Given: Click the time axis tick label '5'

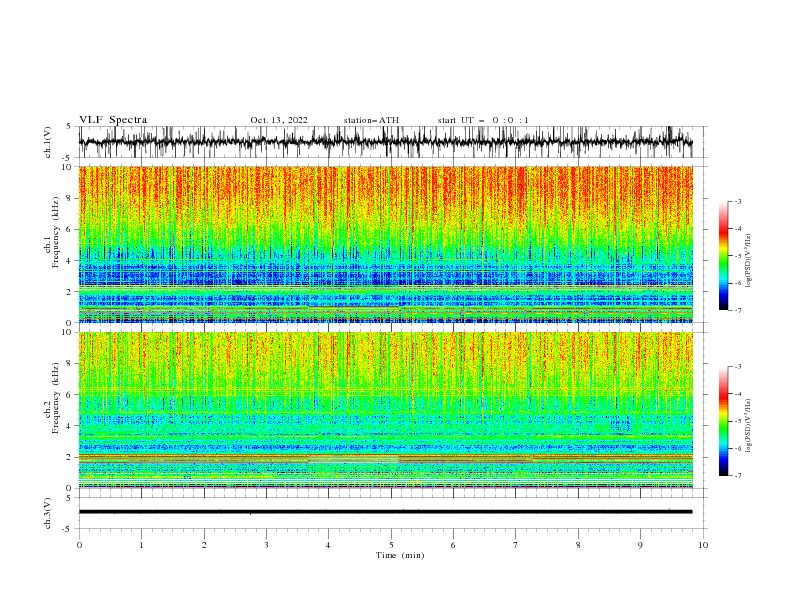Looking at the screenshot, I should (x=391, y=545).
